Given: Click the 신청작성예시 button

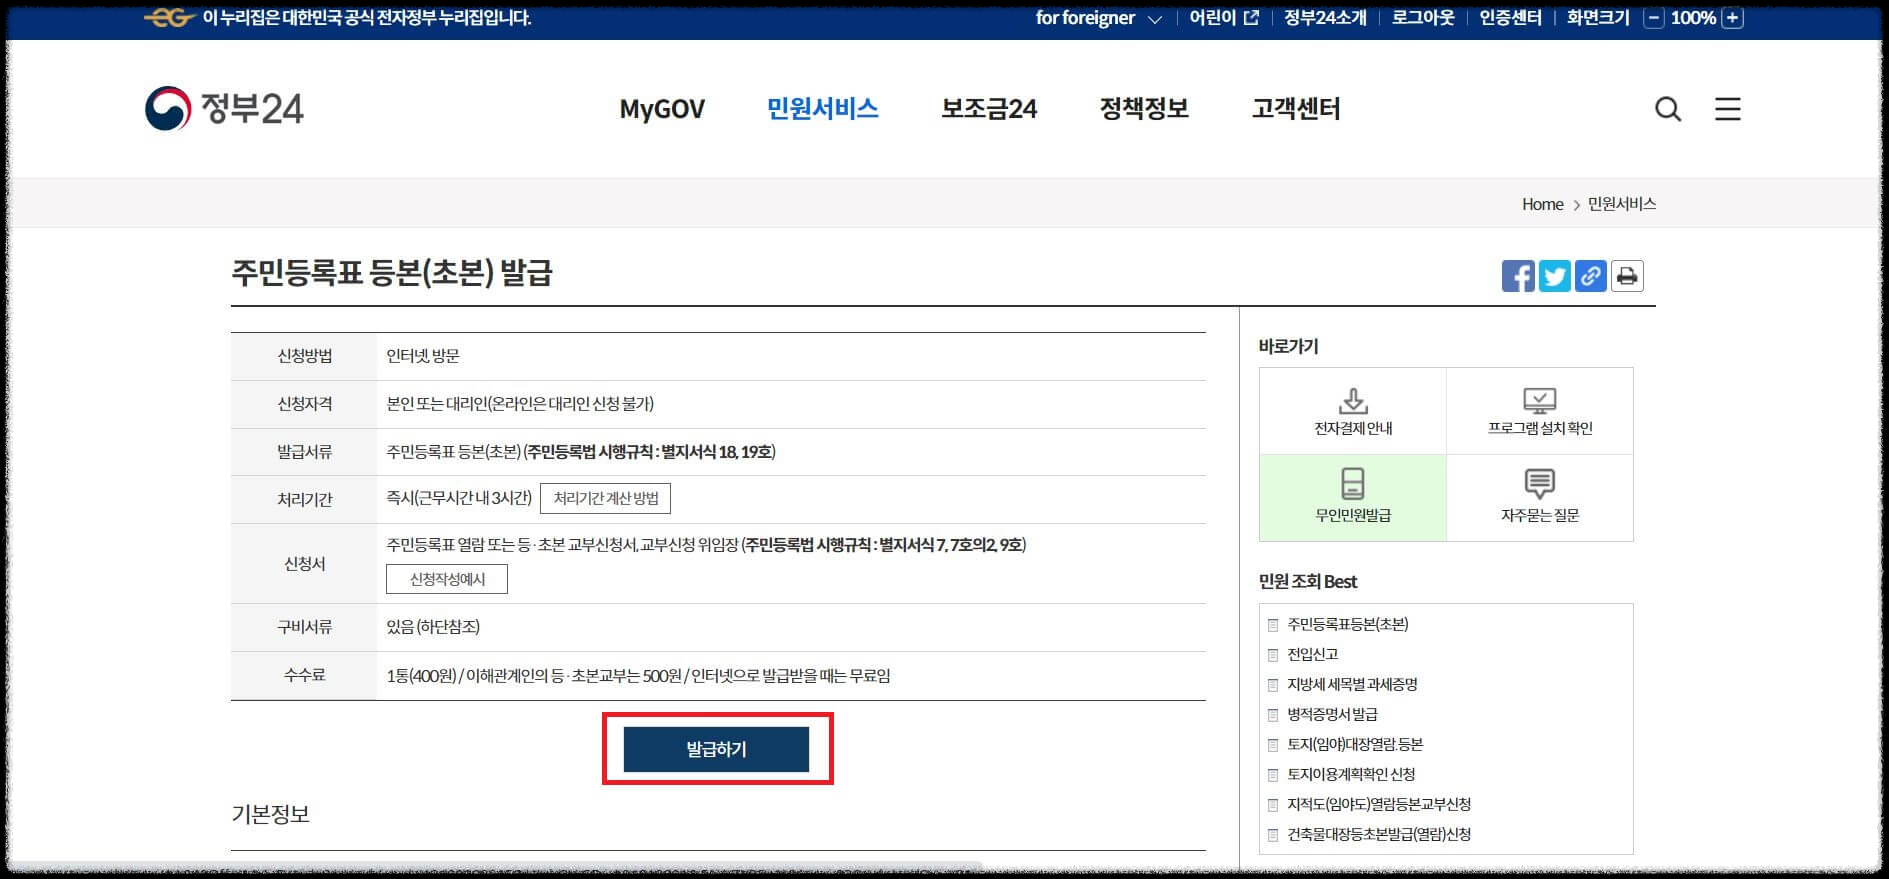Looking at the screenshot, I should pyautogui.click(x=447, y=579).
